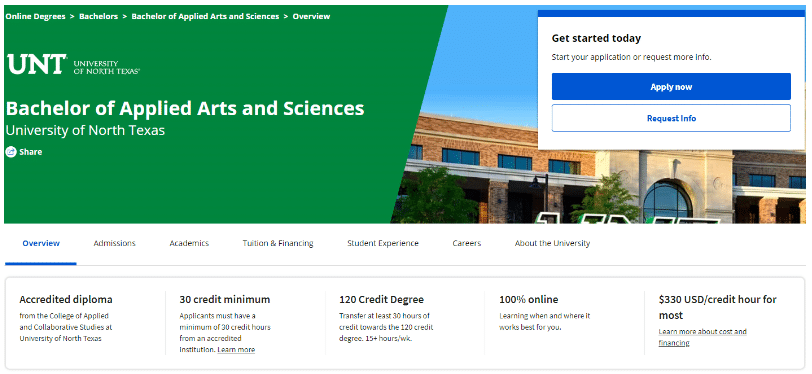Click the Share icon under University of North Texas

pos(11,152)
